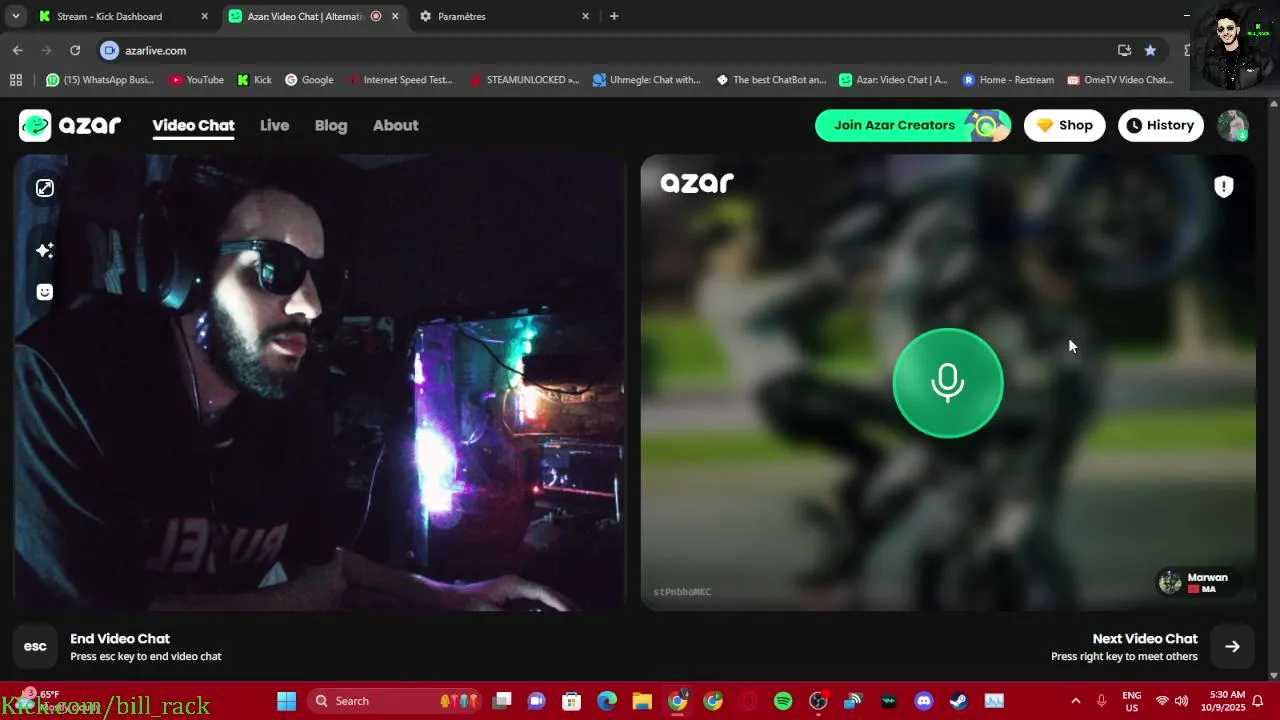Open Uhmegle Chat bookmark
The width and height of the screenshot is (1280, 720).
(647, 80)
